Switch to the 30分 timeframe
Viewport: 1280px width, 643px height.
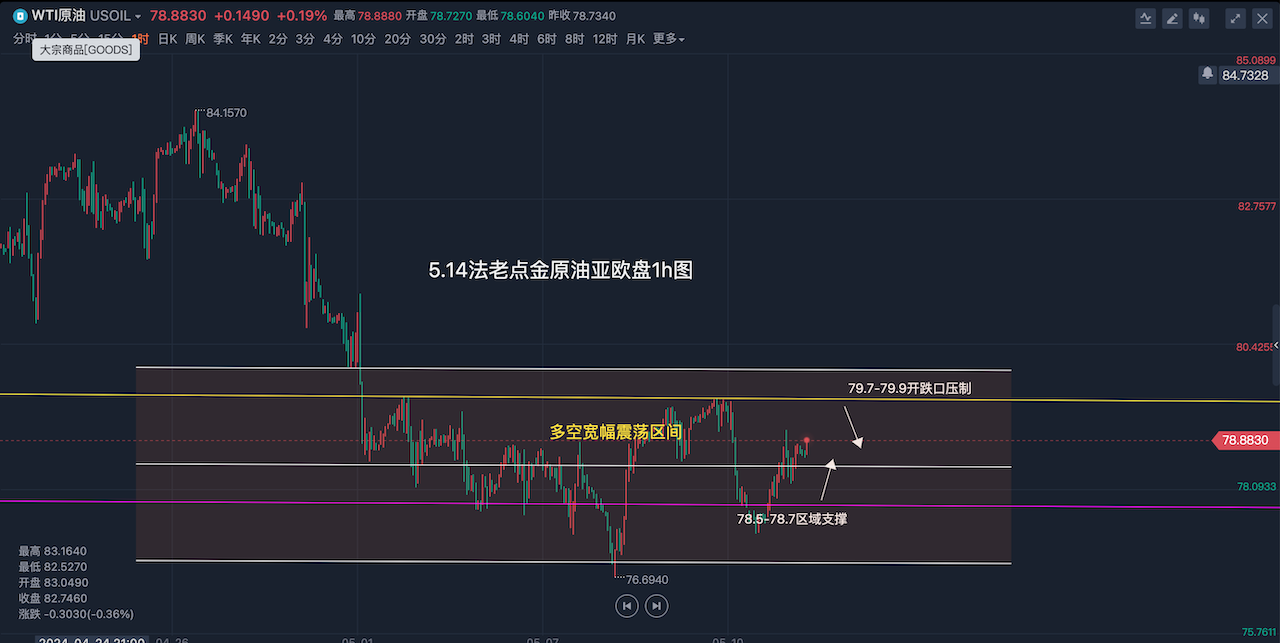tap(433, 39)
